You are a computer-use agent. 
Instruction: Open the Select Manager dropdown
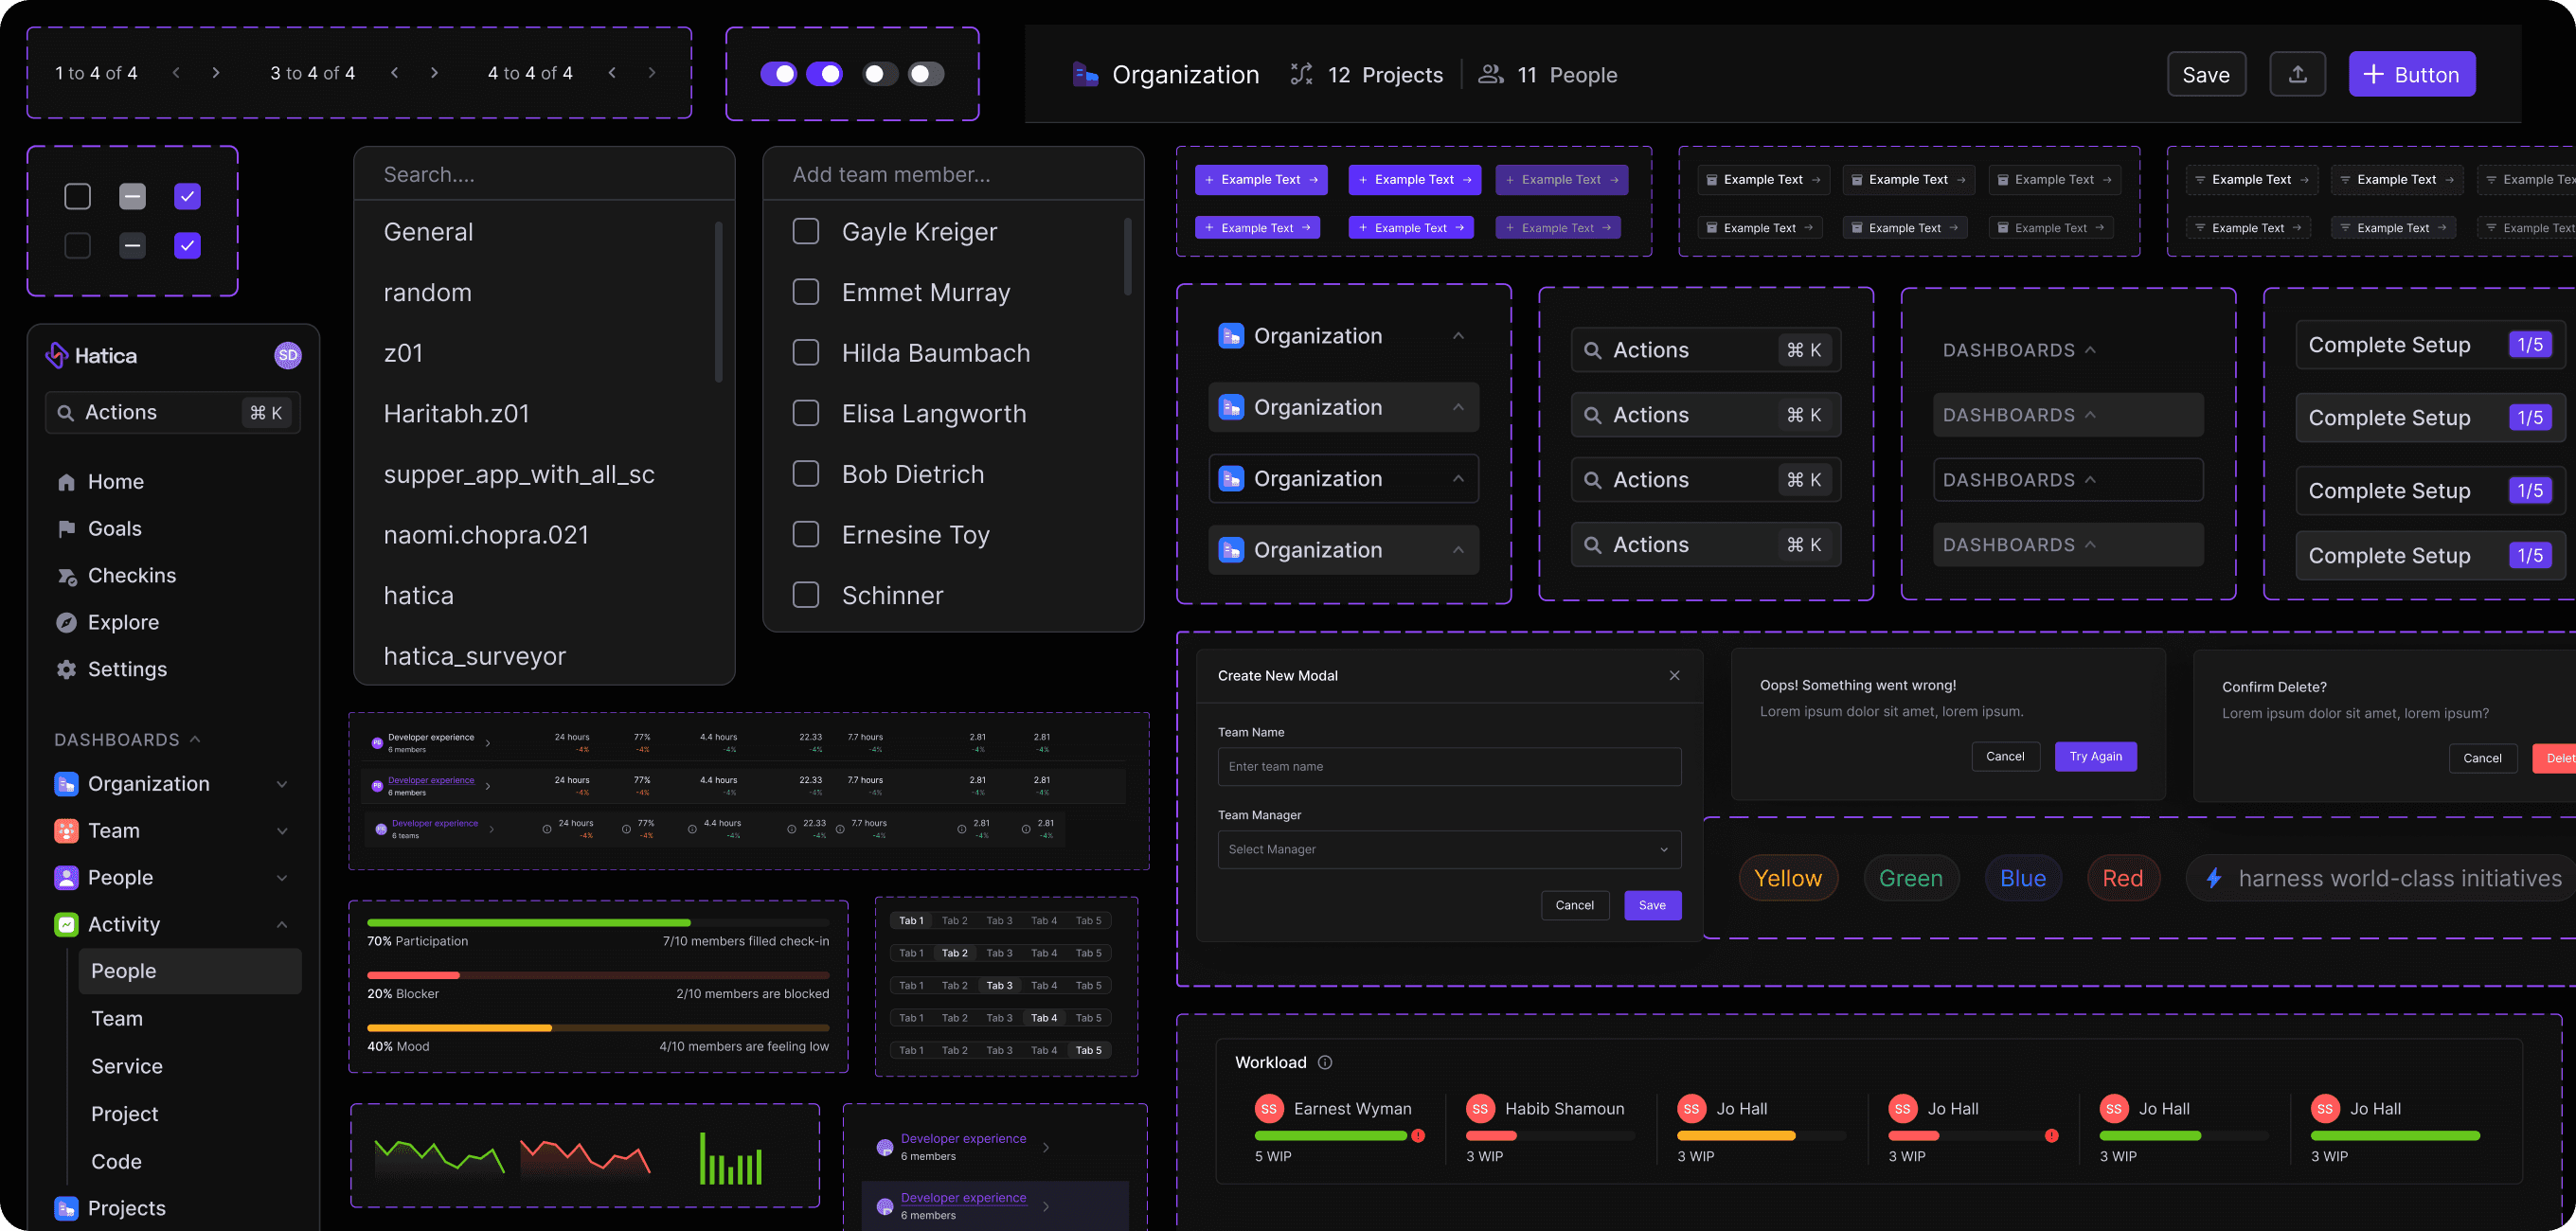coord(1449,849)
